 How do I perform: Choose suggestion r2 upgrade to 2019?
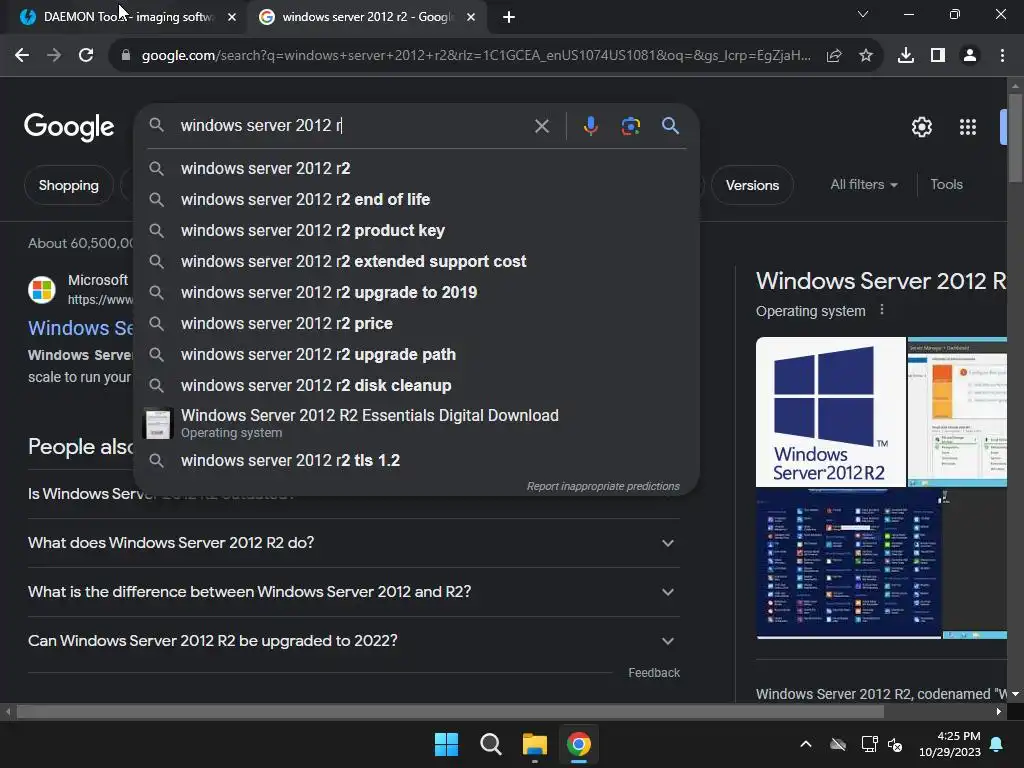[417, 293]
